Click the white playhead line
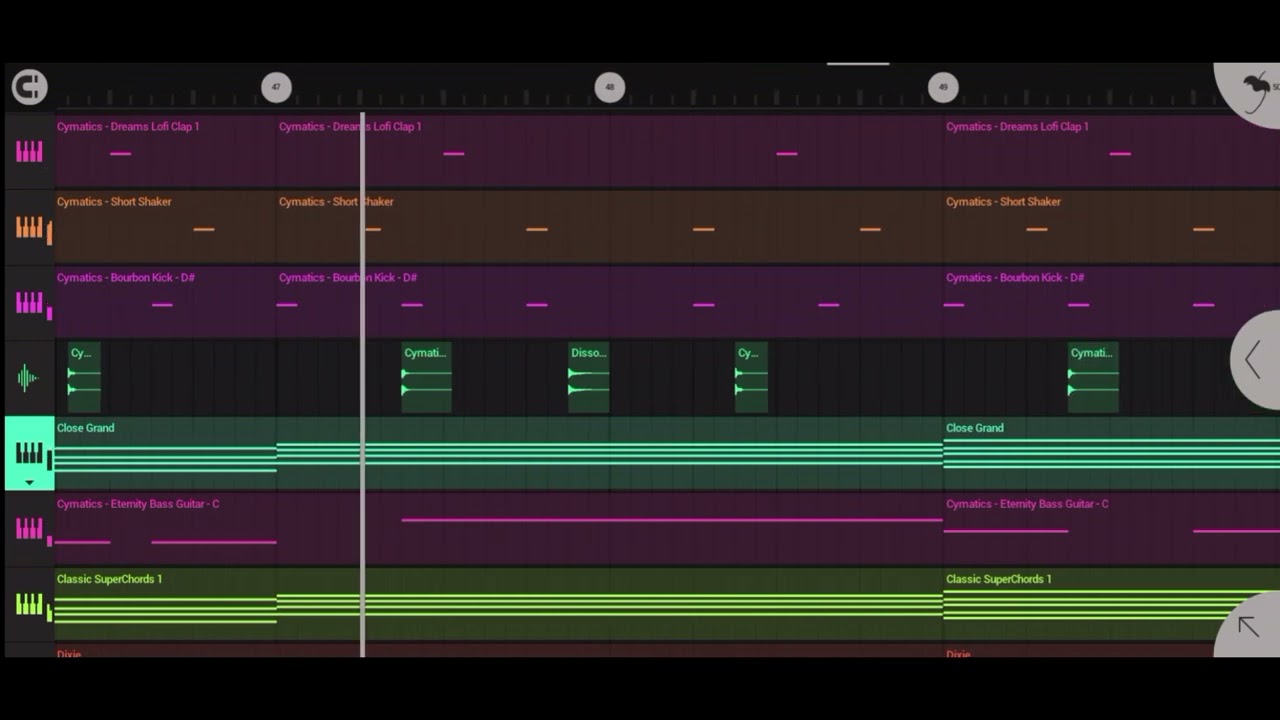The width and height of the screenshot is (1280, 720). [362, 385]
